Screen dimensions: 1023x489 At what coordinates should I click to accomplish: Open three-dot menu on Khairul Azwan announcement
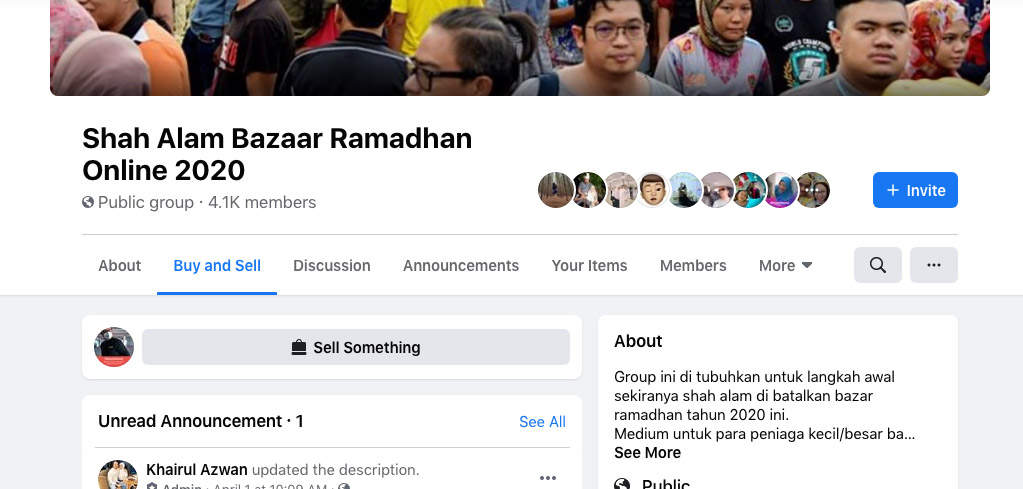[547, 478]
